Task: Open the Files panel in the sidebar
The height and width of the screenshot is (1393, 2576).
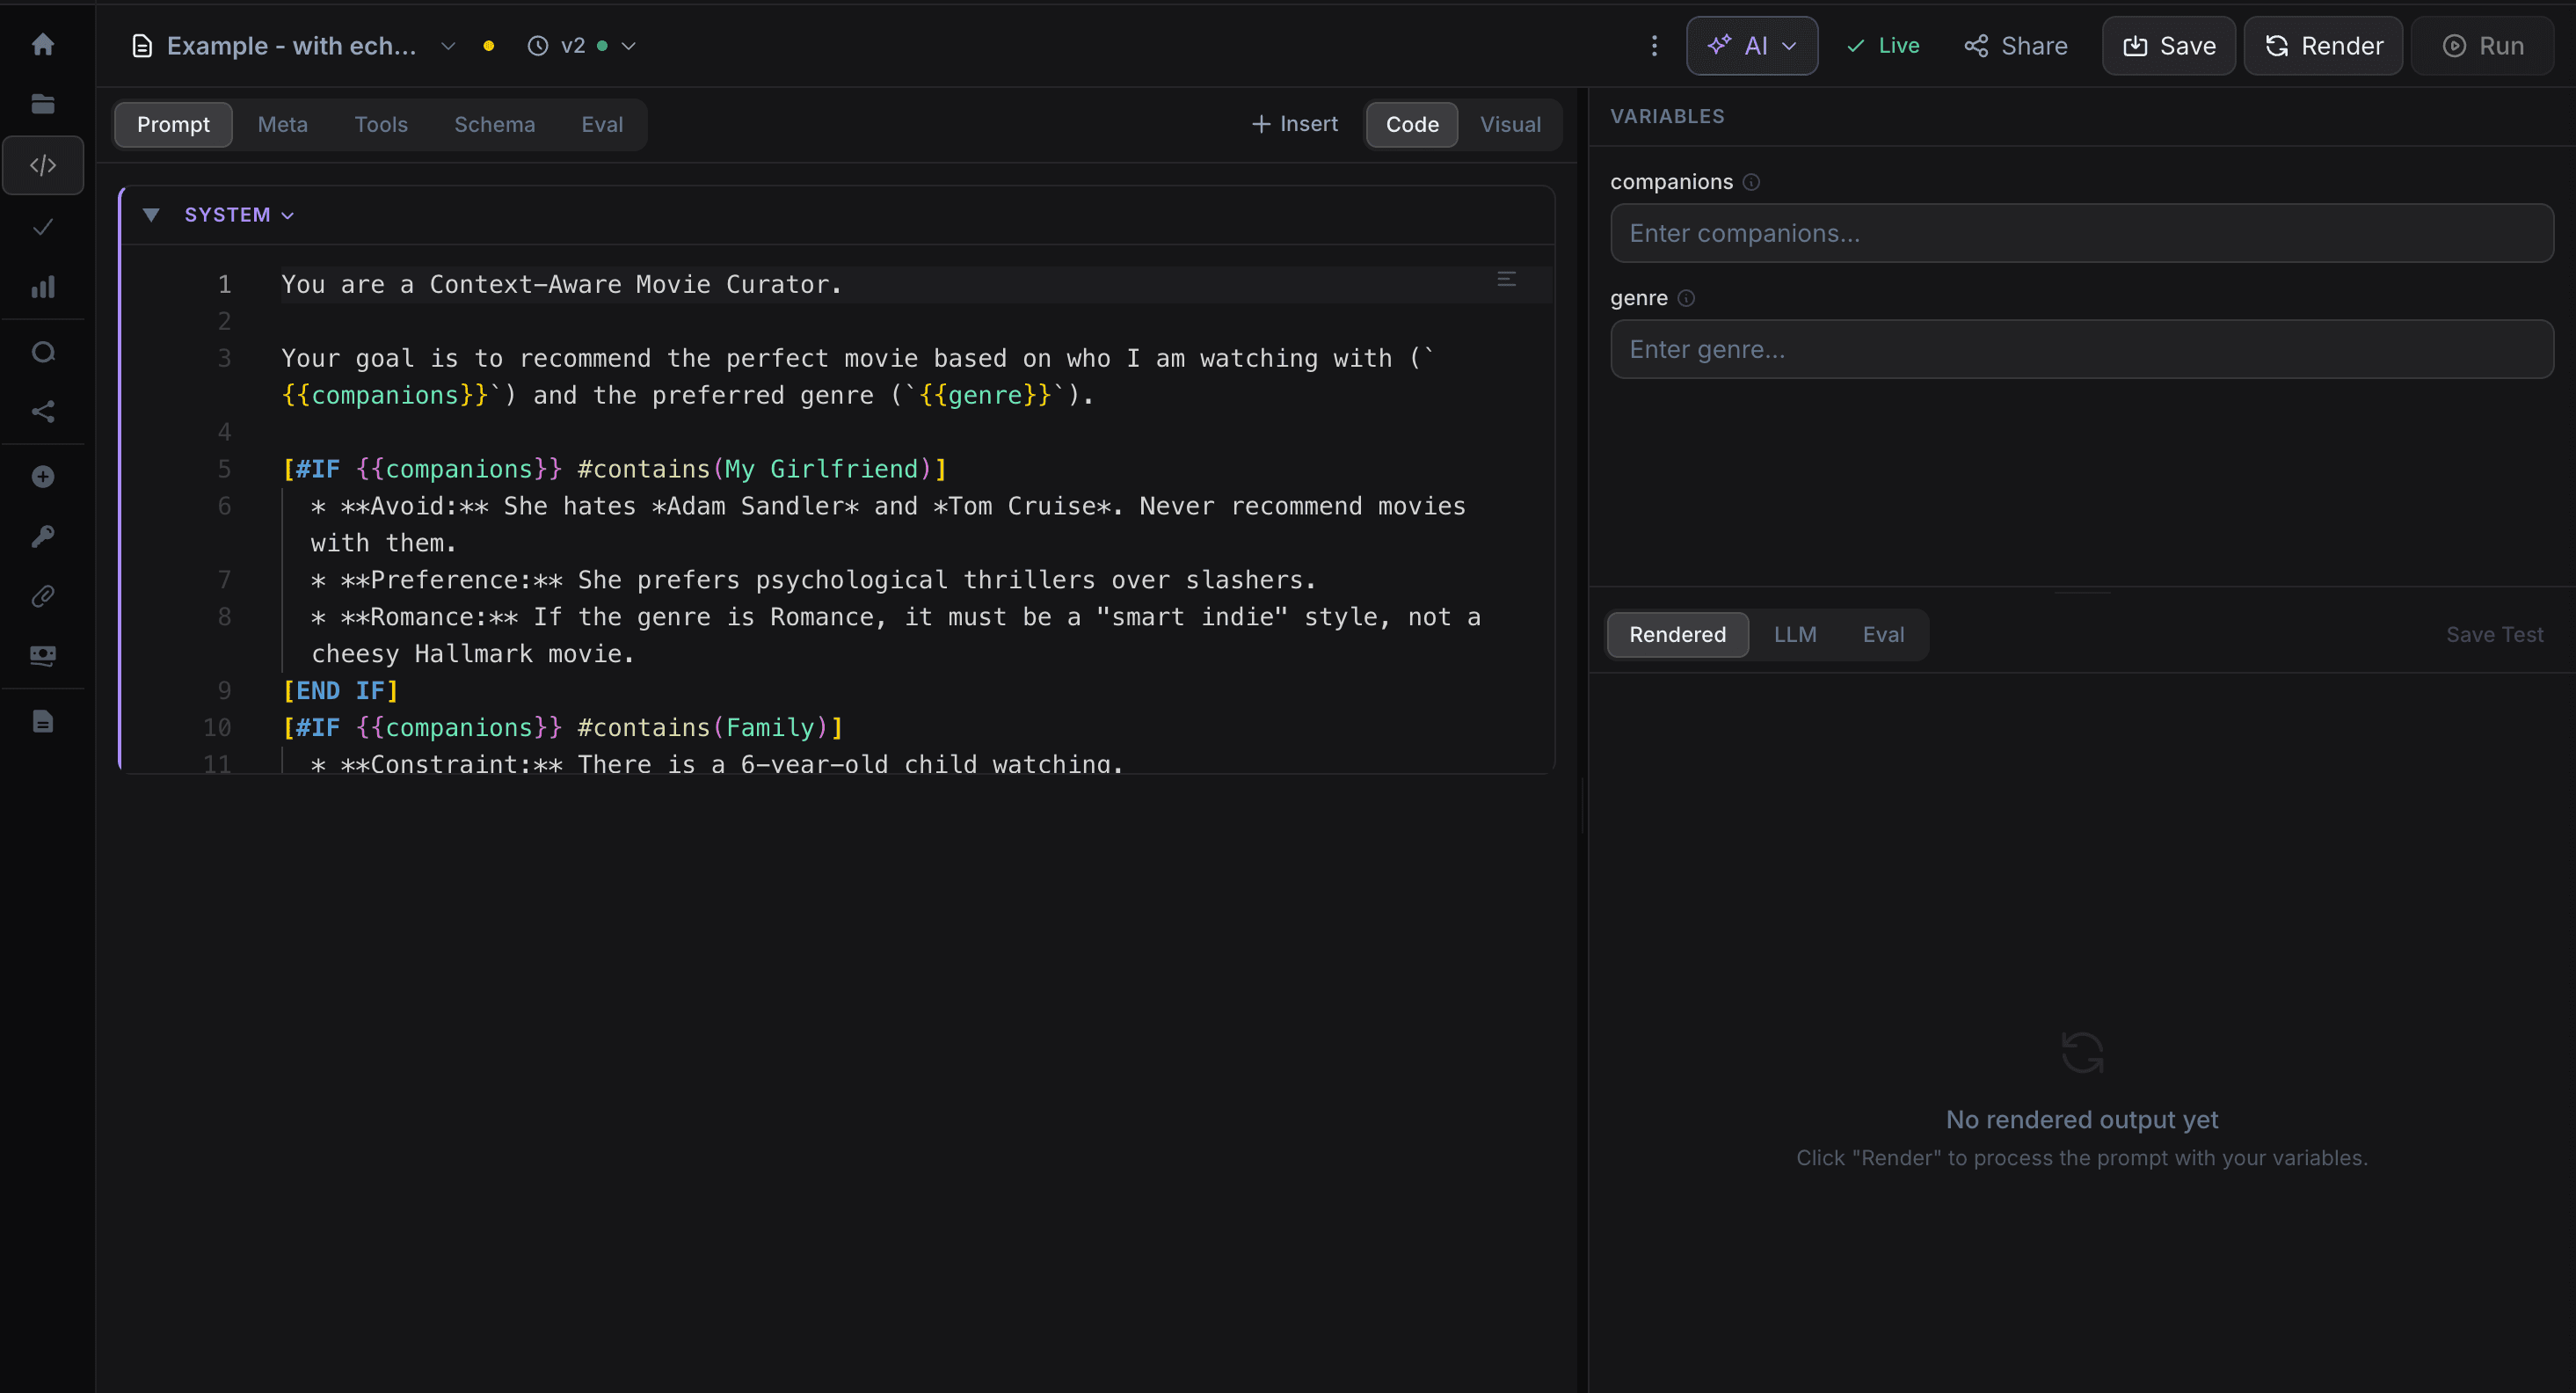Action: pyautogui.click(x=43, y=103)
